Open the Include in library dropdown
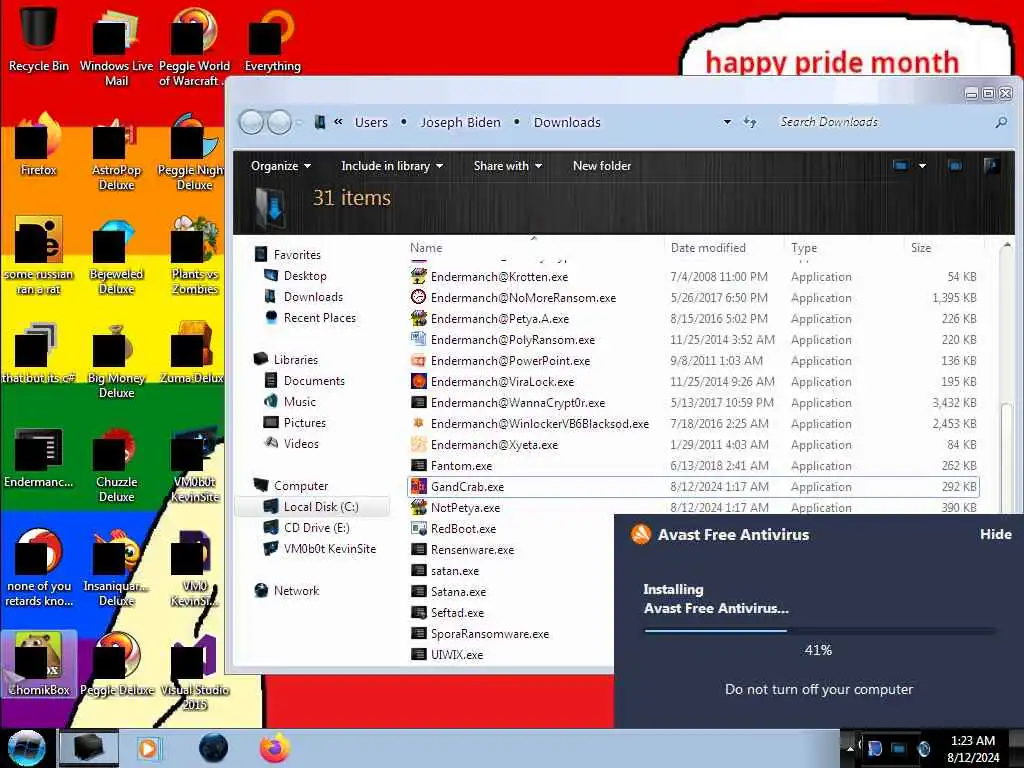1024x768 pixels. pos(392,166)
